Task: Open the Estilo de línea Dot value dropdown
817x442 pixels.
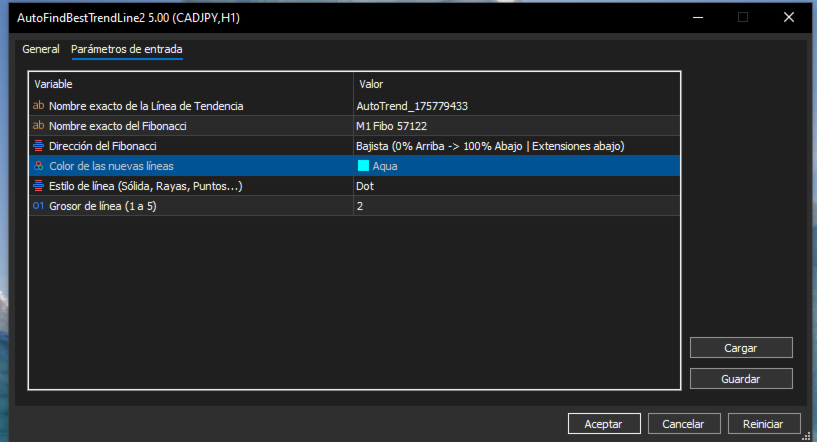Action: click(x=516, y=186)
